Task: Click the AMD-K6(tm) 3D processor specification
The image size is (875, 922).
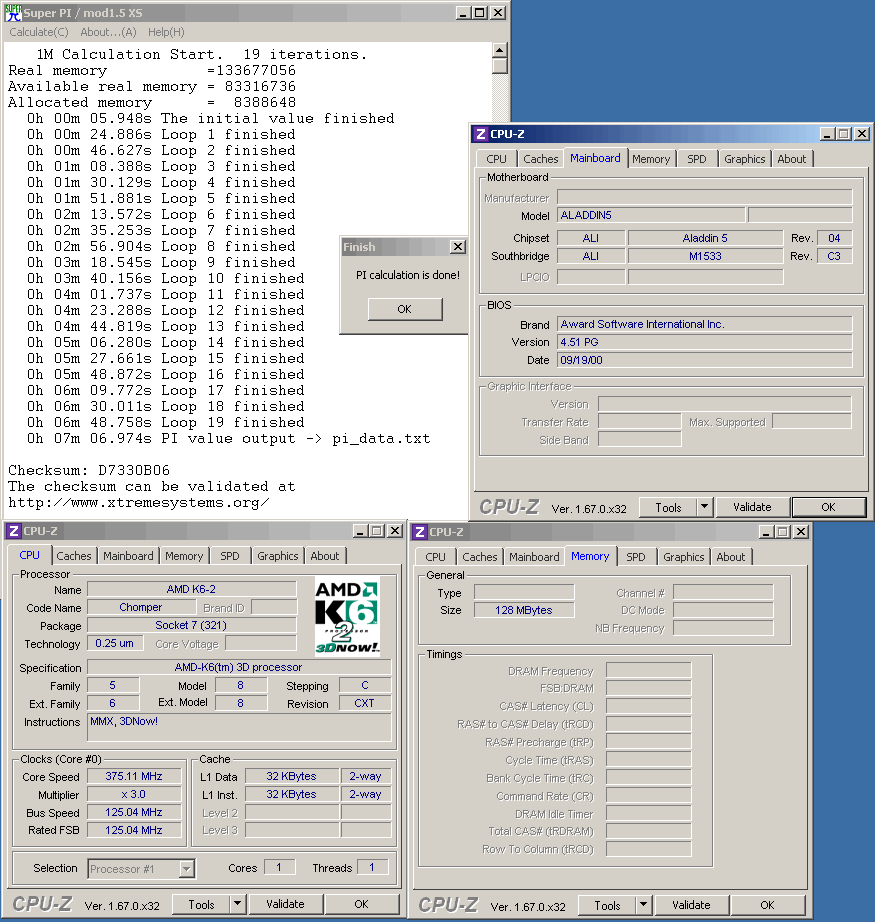Action: pos(239,667)
